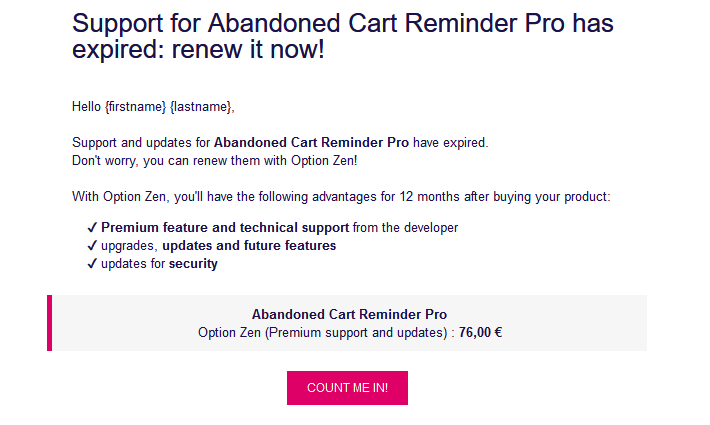Screen dimensions: 710x425
Task: Click the 76,00 € price
Action: [x=480, y=332]
